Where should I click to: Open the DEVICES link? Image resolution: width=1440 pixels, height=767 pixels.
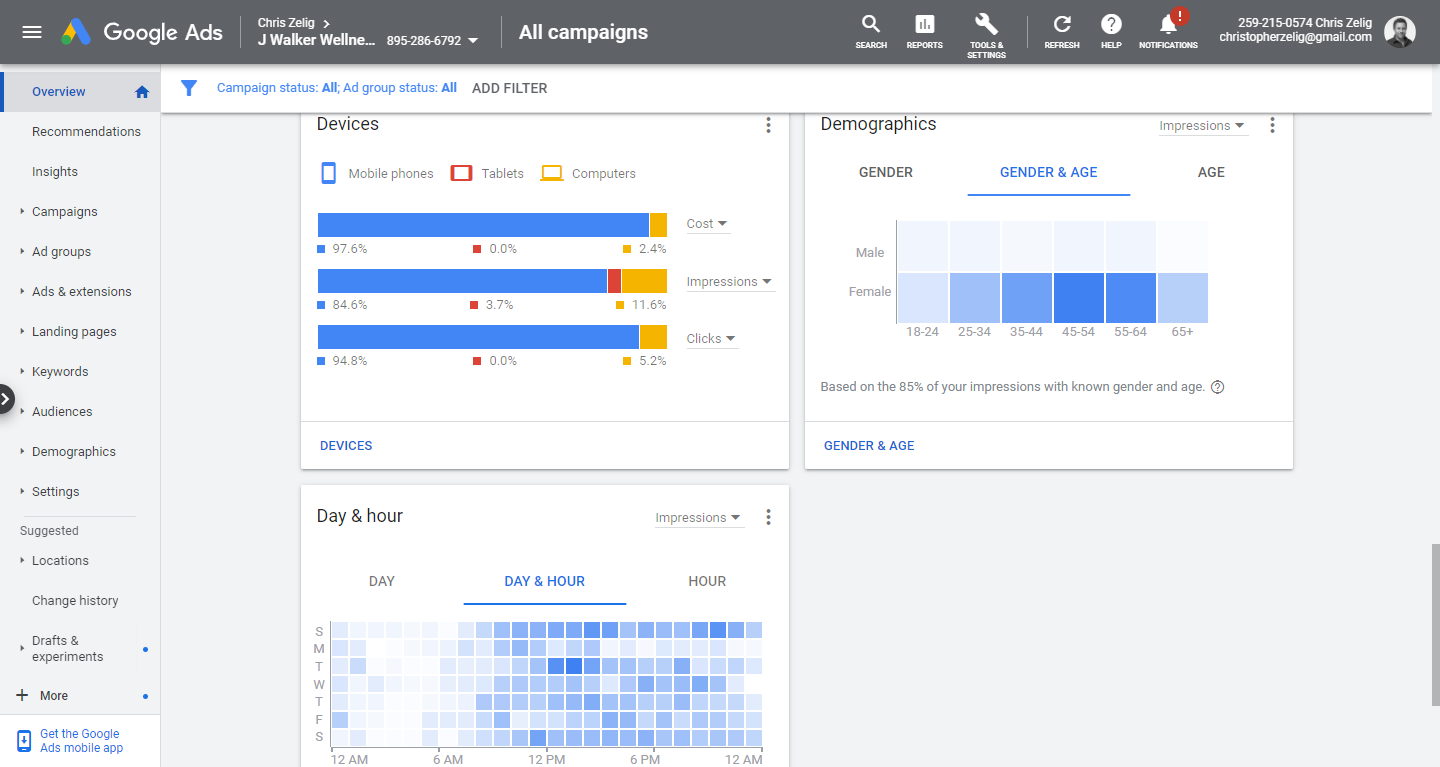point(346,446)
